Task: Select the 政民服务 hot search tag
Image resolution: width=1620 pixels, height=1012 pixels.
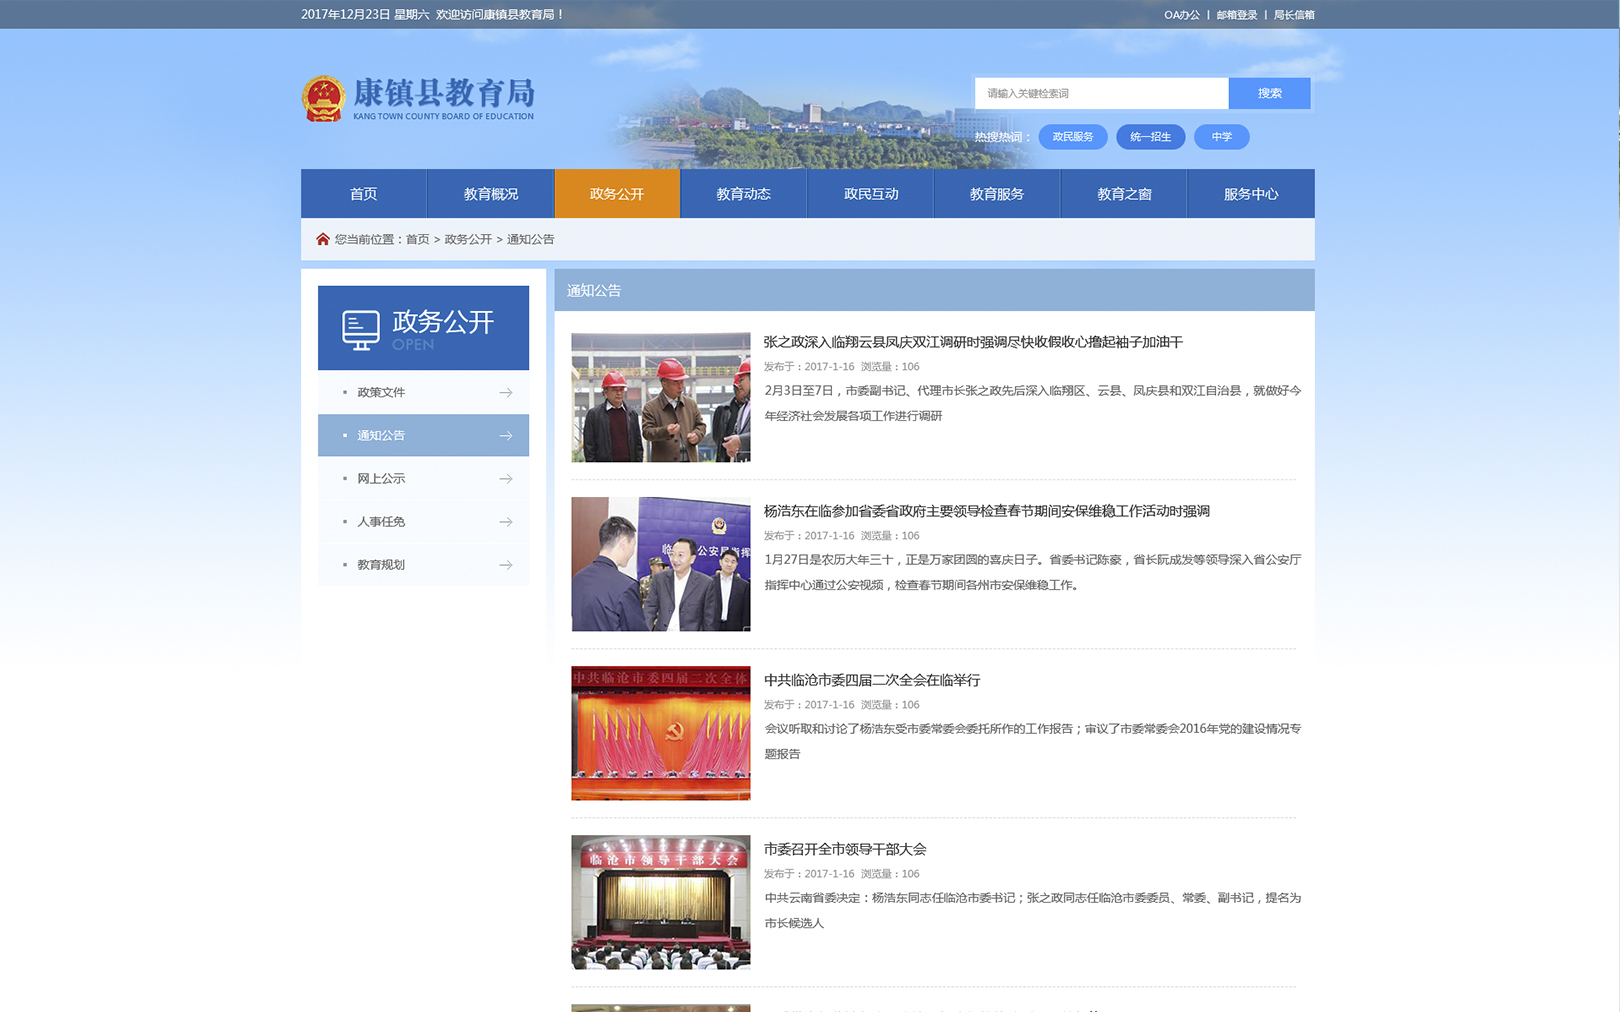Action: (x=1072, y=137)
